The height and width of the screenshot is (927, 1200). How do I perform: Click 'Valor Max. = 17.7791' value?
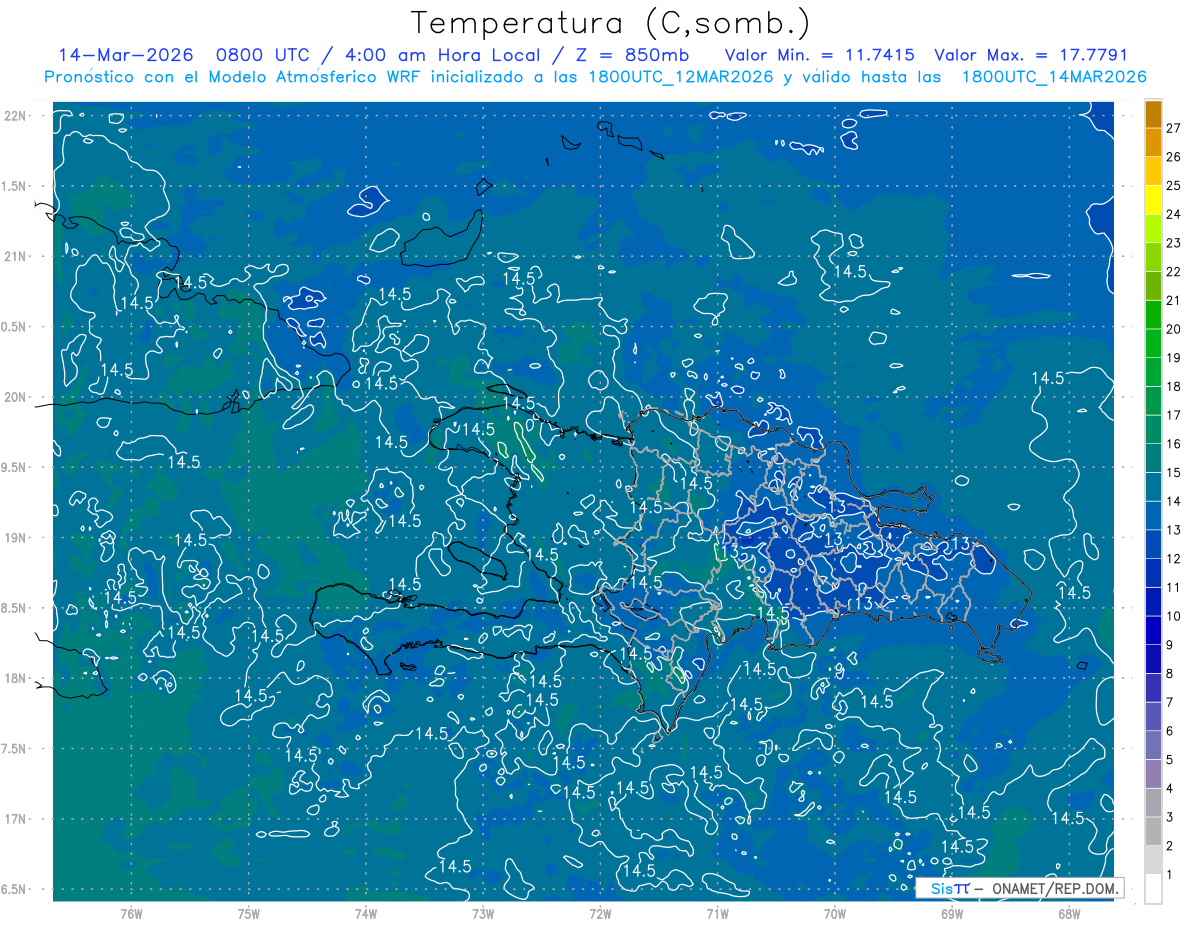(x=1031, y=55)
